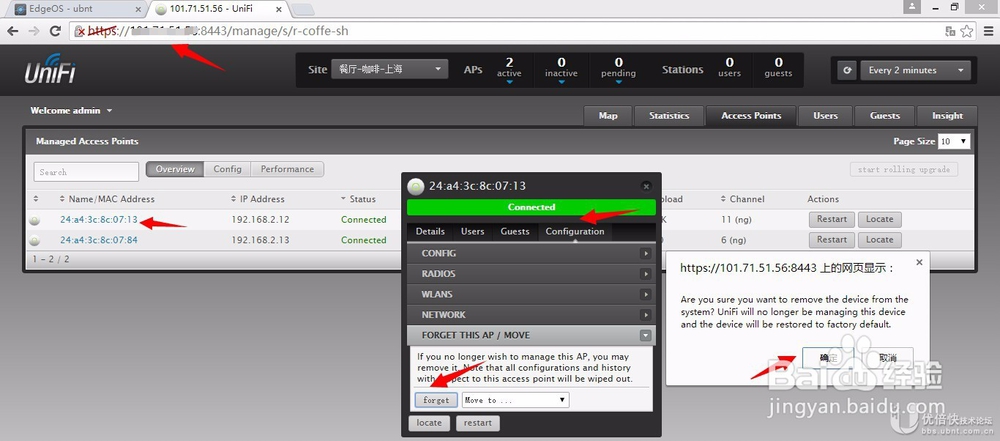Switch to the Guests tab in the page header
The height and width of the screenshot is (441, 1000).
click(x=885, y=116)
